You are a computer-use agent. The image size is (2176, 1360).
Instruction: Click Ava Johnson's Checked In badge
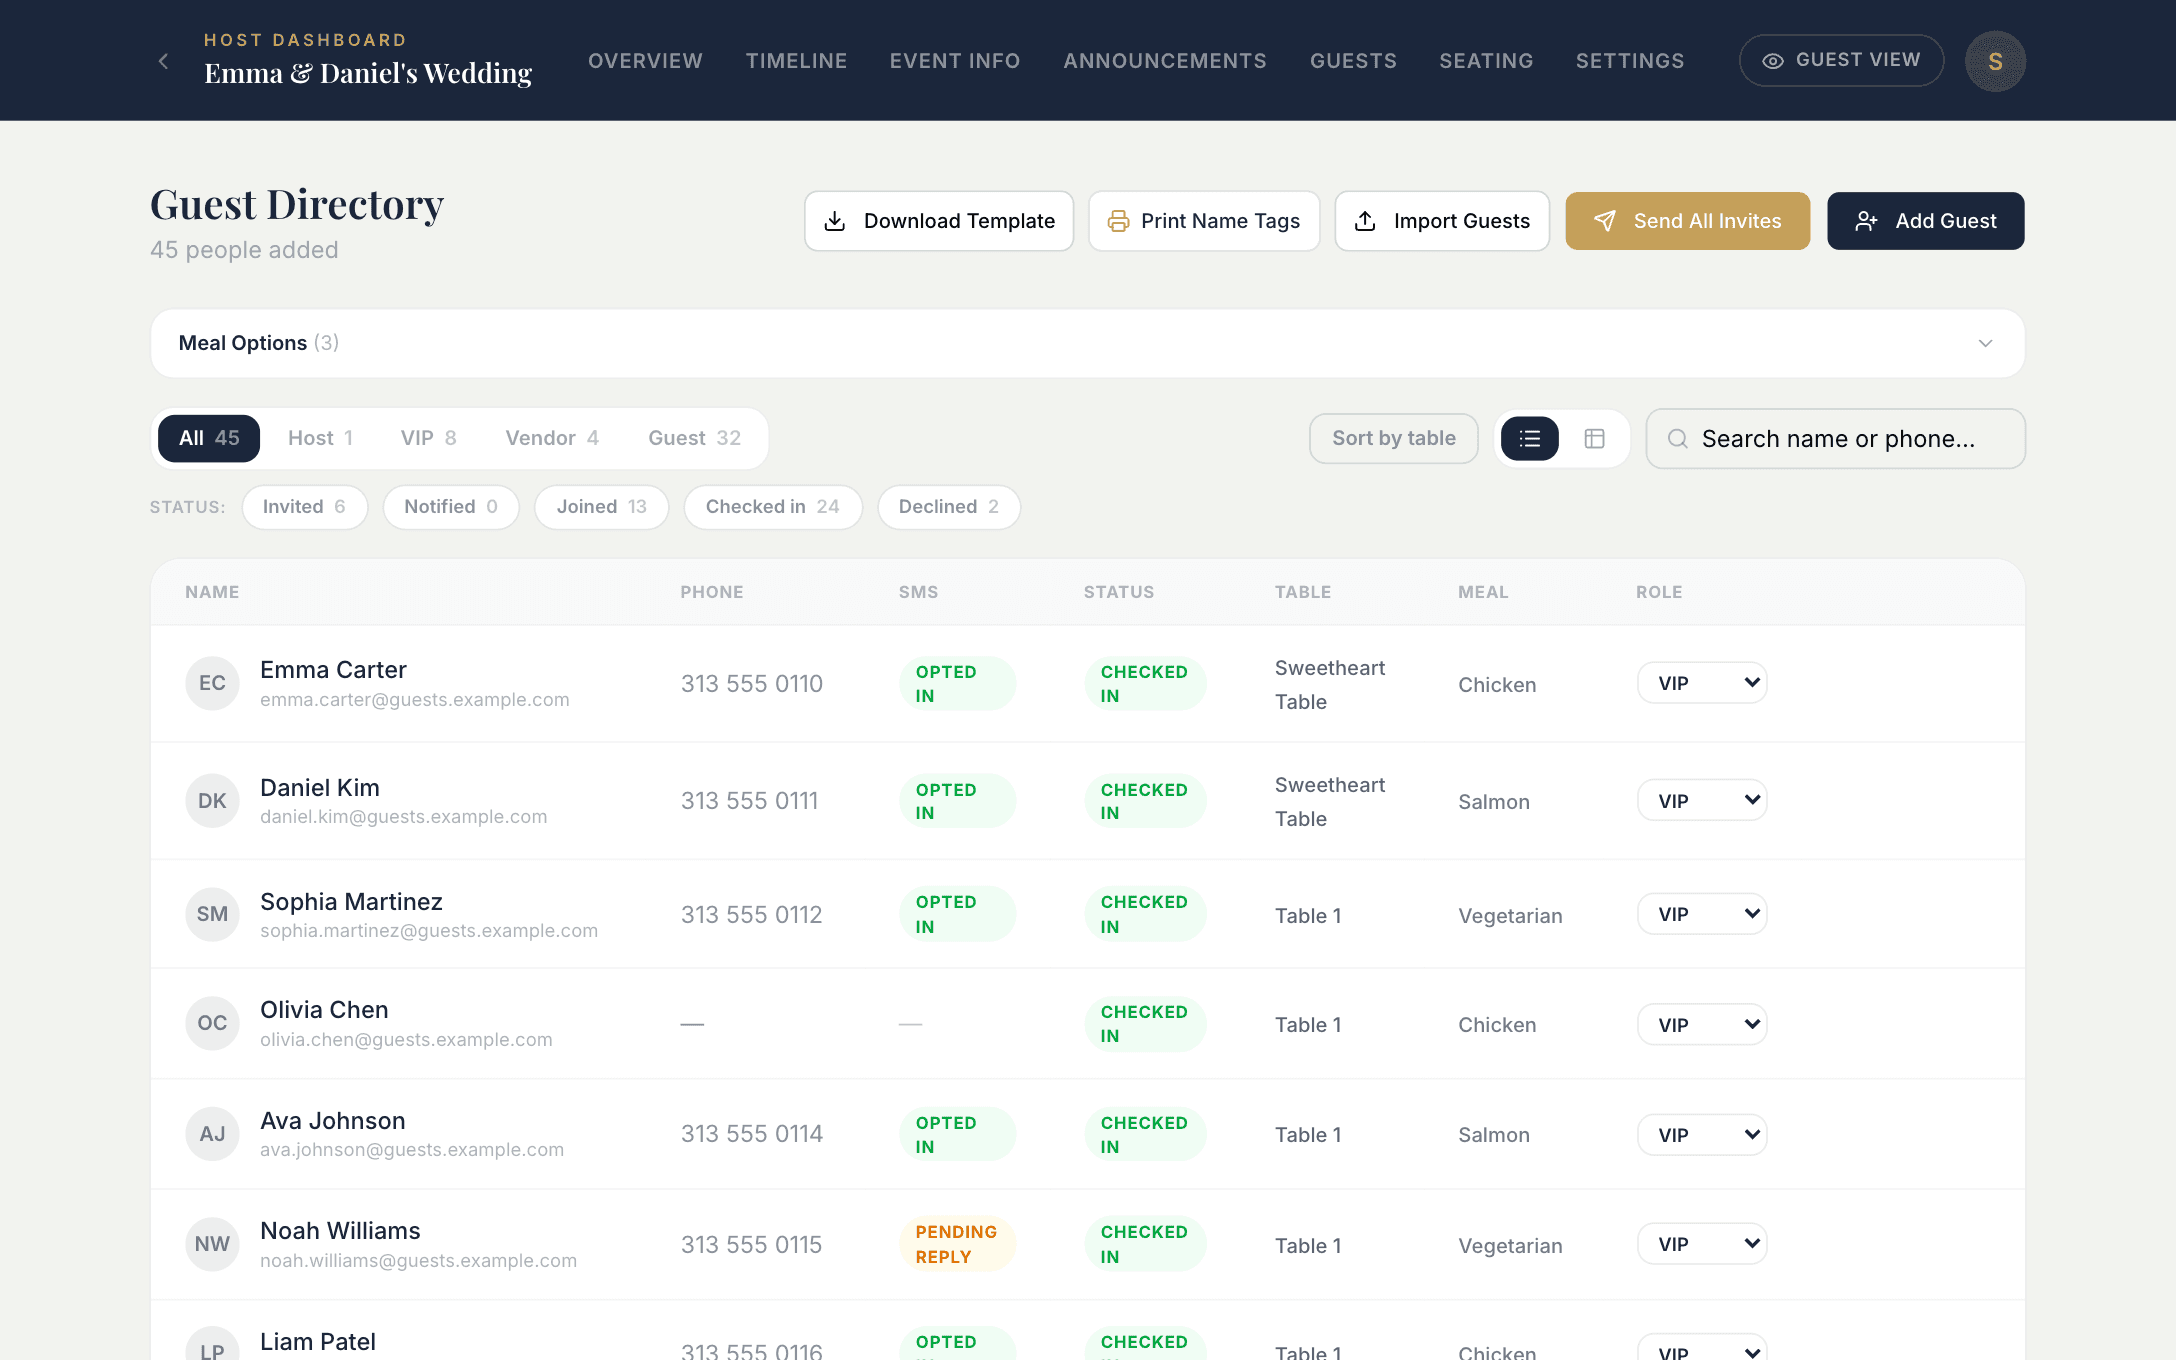pyautogui.click(x=1145, y=1134)
